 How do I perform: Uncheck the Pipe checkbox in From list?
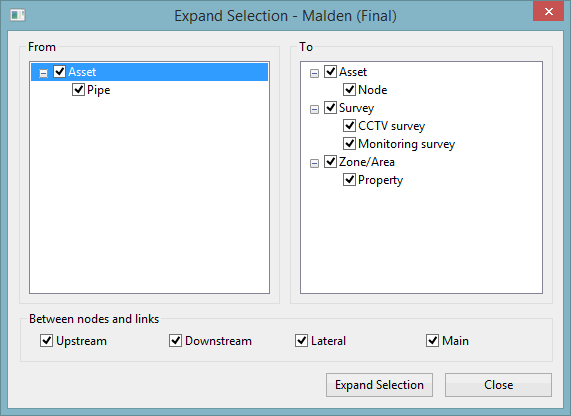point(78,90)
